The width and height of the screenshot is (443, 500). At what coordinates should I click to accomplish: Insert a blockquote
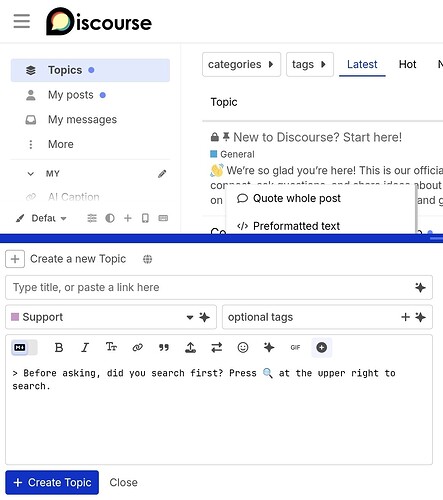tap(164, 348)
